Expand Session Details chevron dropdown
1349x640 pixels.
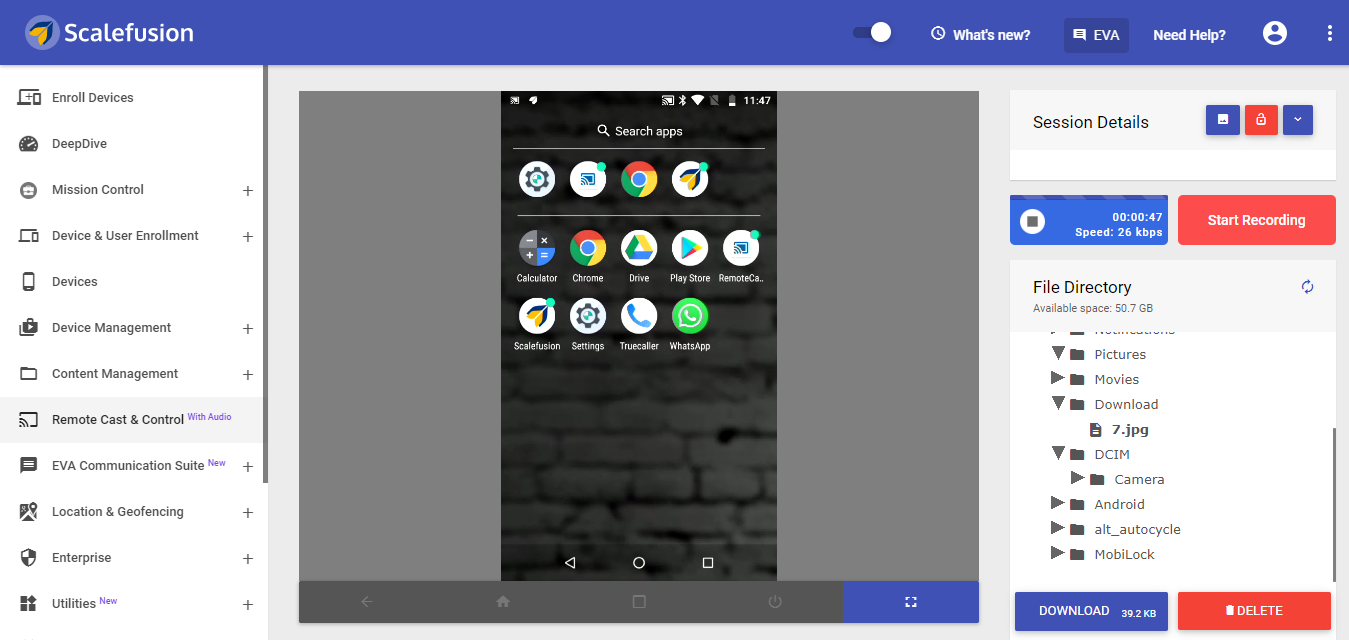pos(1298,120)
